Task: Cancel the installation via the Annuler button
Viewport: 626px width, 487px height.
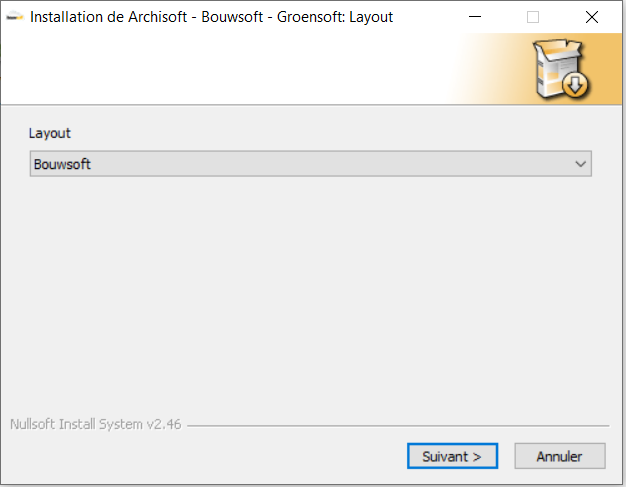Action: pos(560,456)
